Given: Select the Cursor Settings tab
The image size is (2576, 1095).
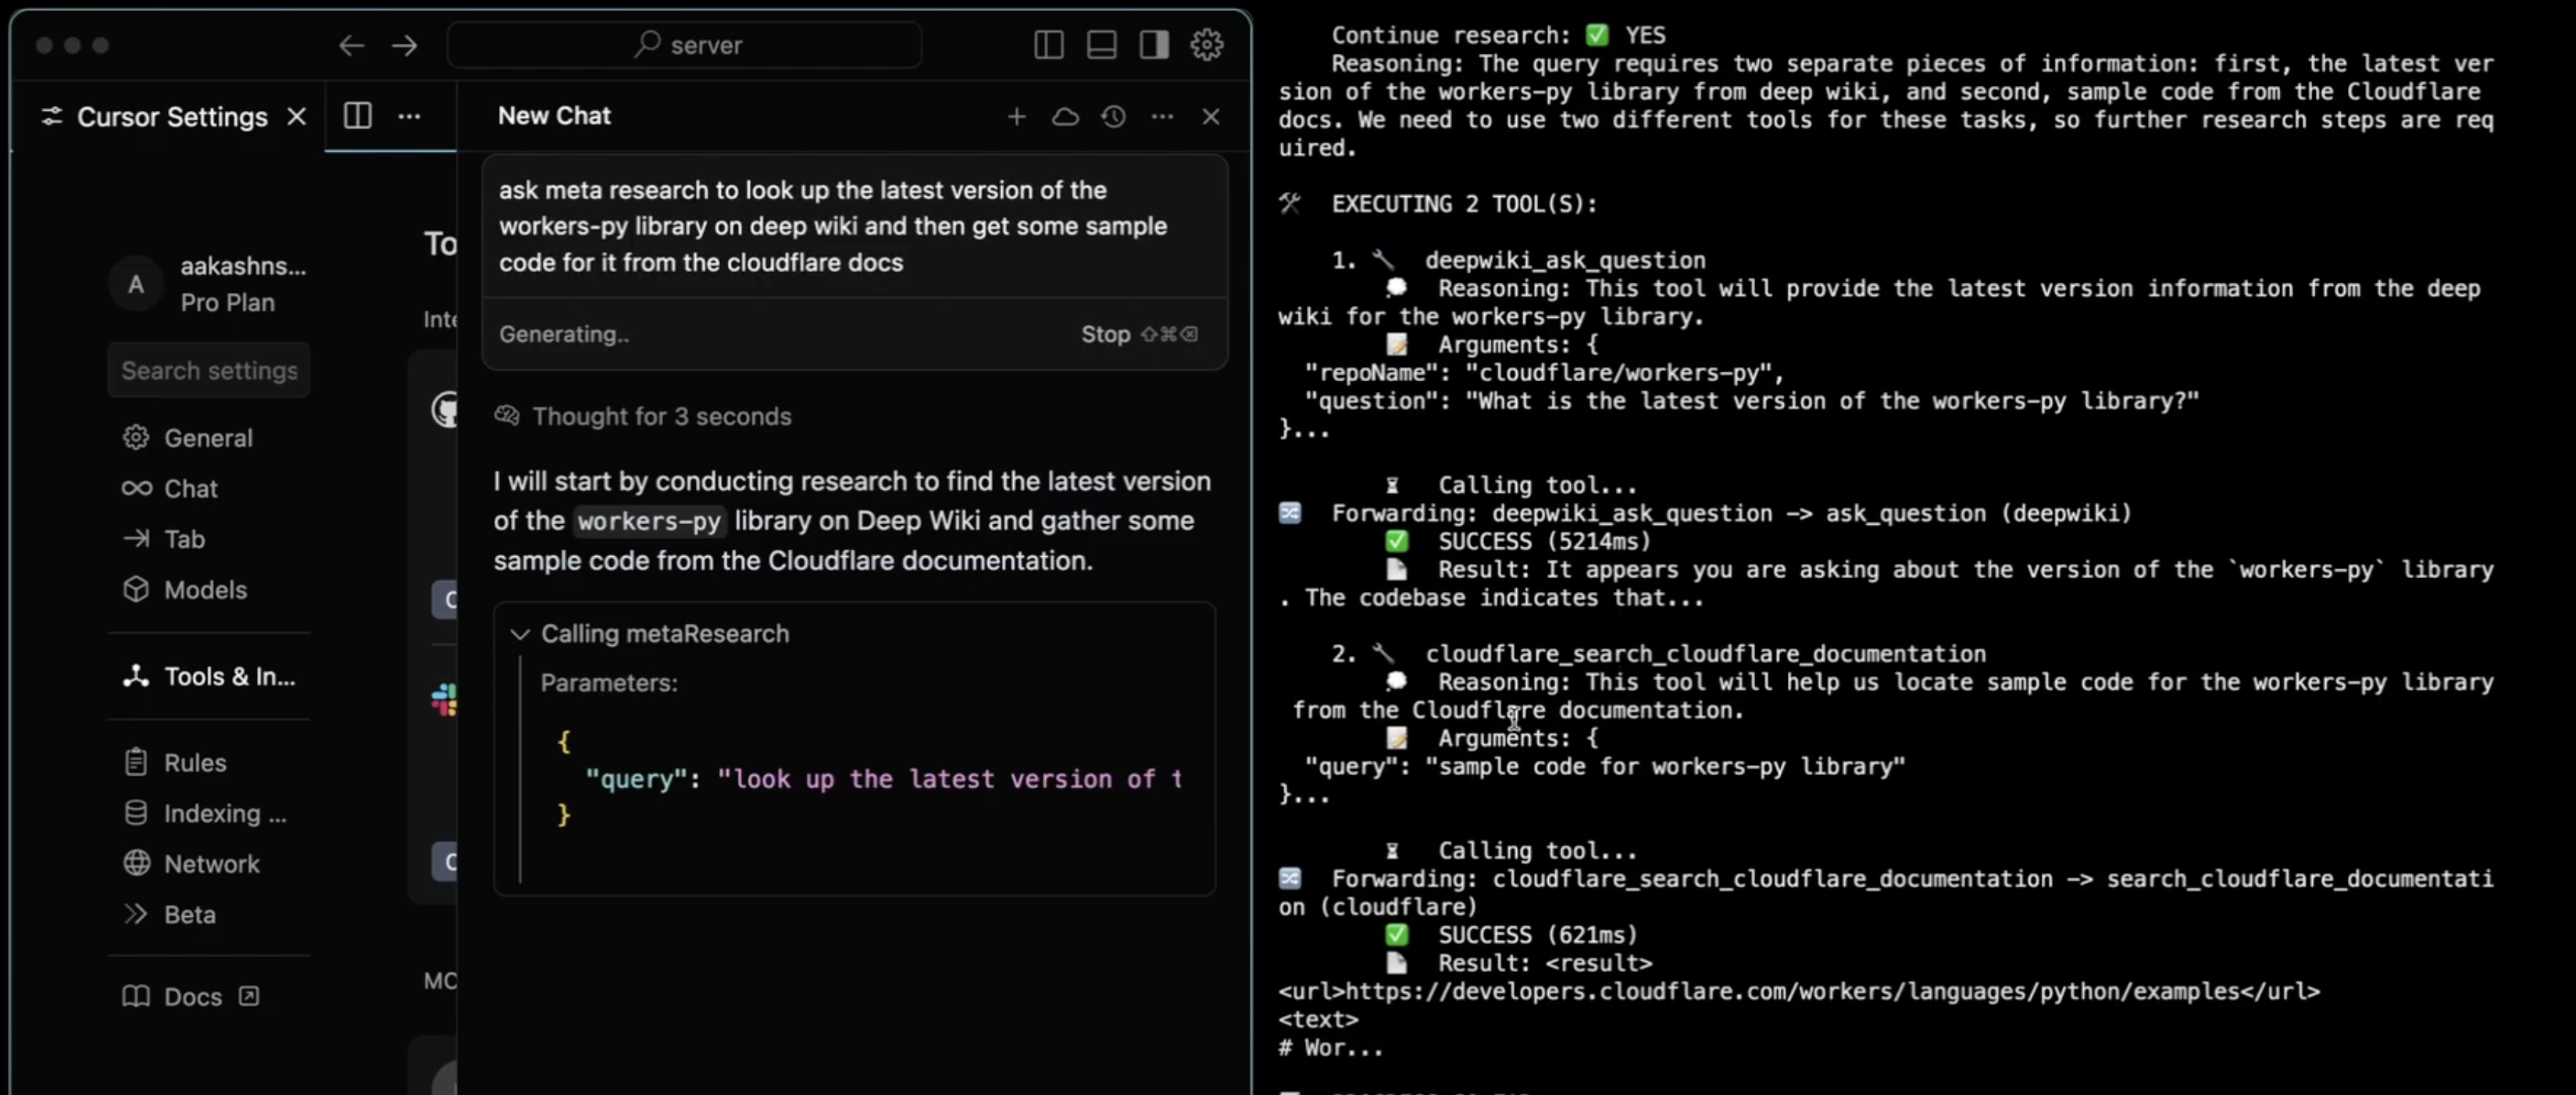Looking at the screenshot, I should pyautogui.click(x=172, y=117).
